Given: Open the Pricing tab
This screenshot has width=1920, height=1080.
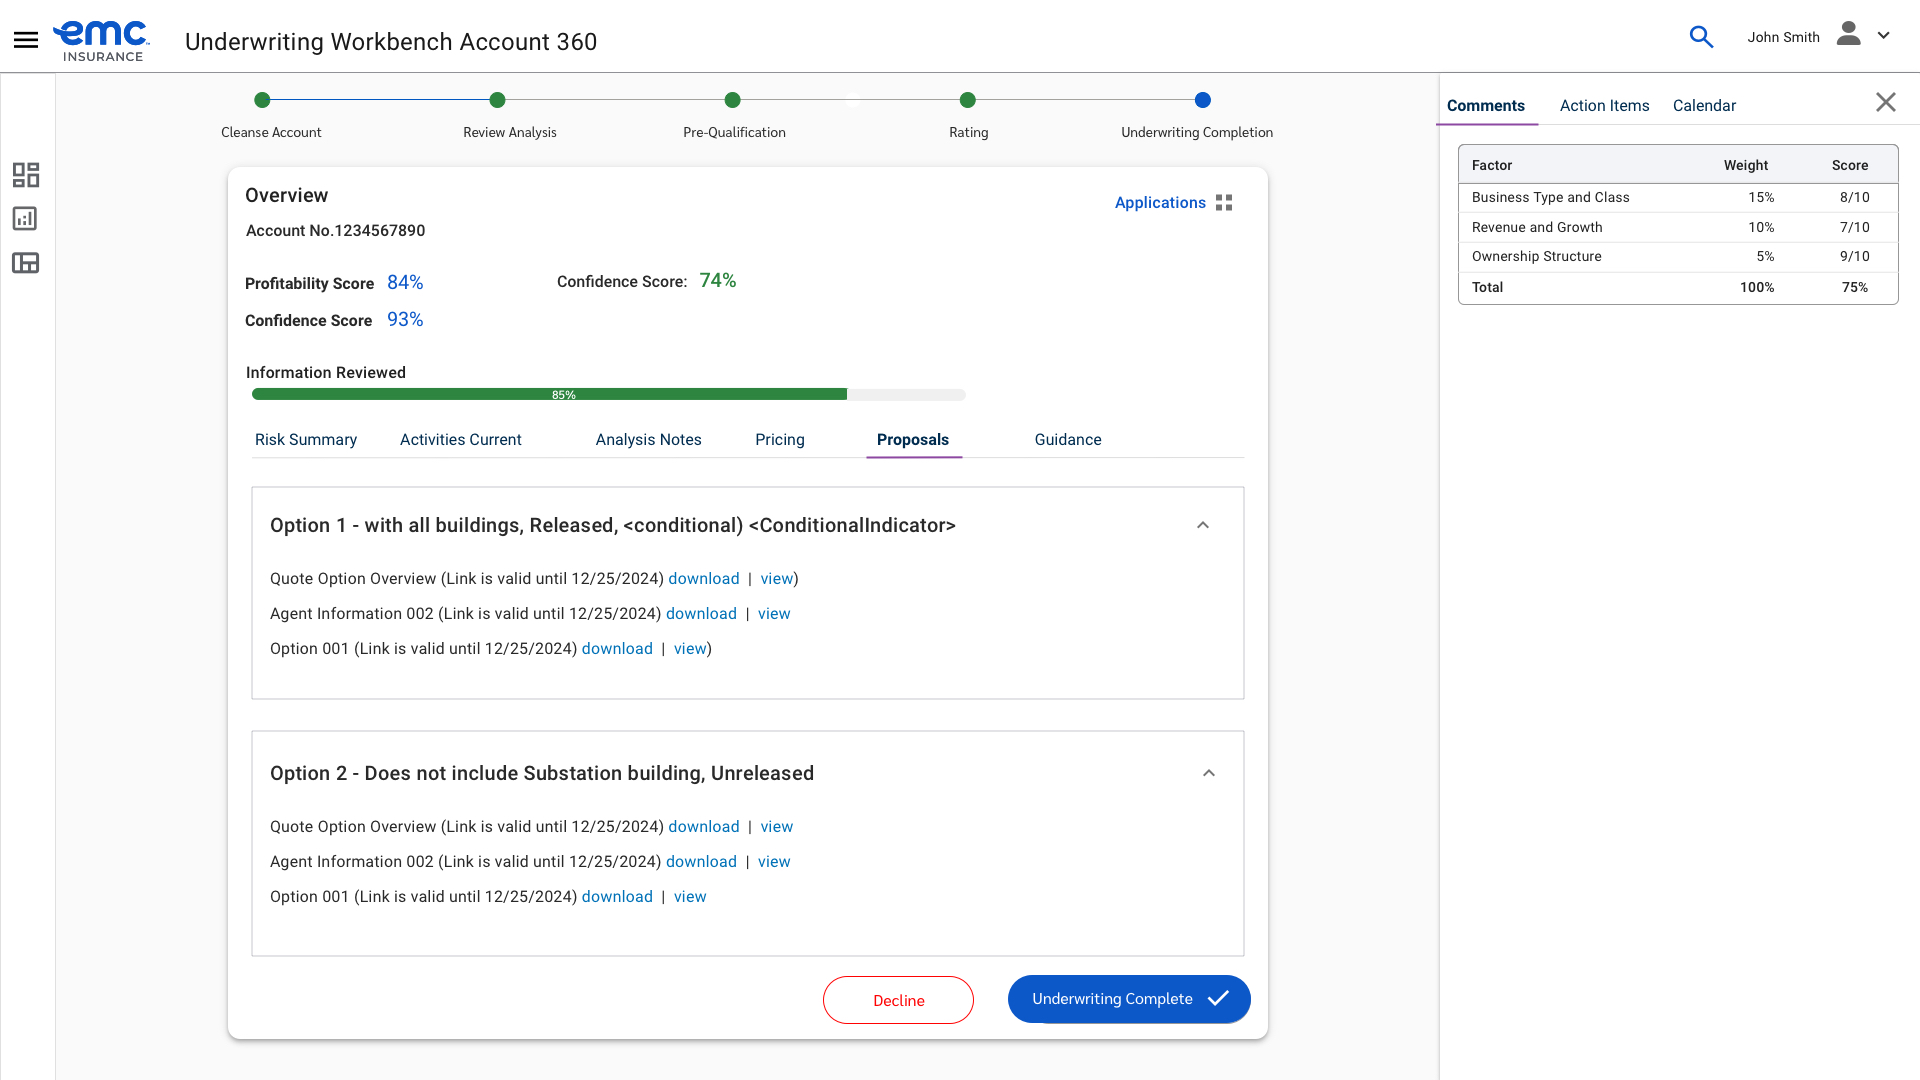Looking at the screenshot, I should pos(779,440).
